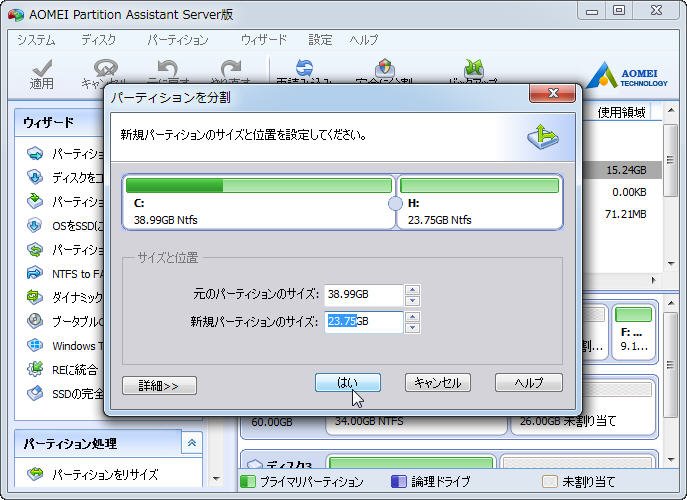Increase original partition size with up arrow
Viewport: 687px width, 500px height.
(x=412, y=290)
